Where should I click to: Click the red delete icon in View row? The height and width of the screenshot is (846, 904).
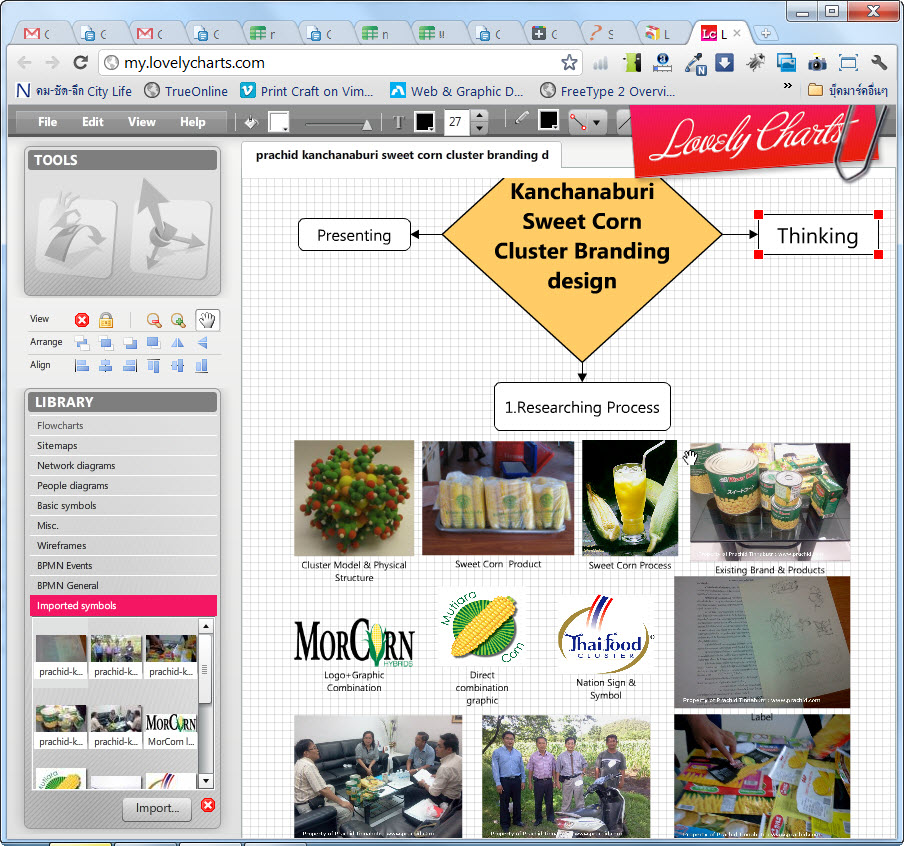coord(82,320)
